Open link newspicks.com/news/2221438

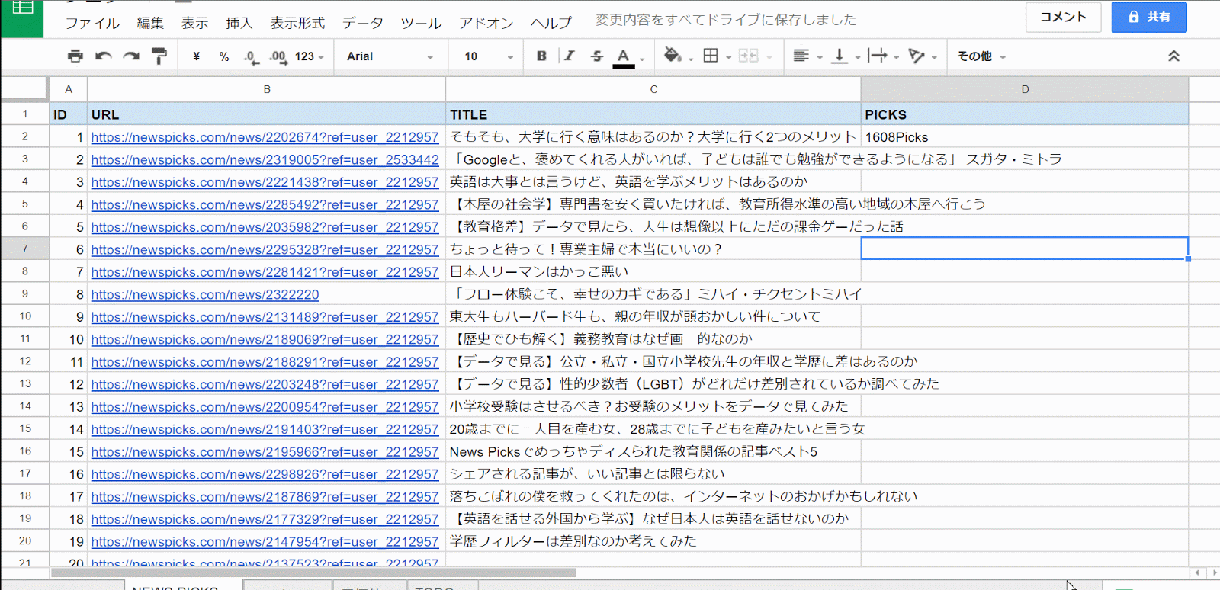pyautogui.click(x=265, y=182)
